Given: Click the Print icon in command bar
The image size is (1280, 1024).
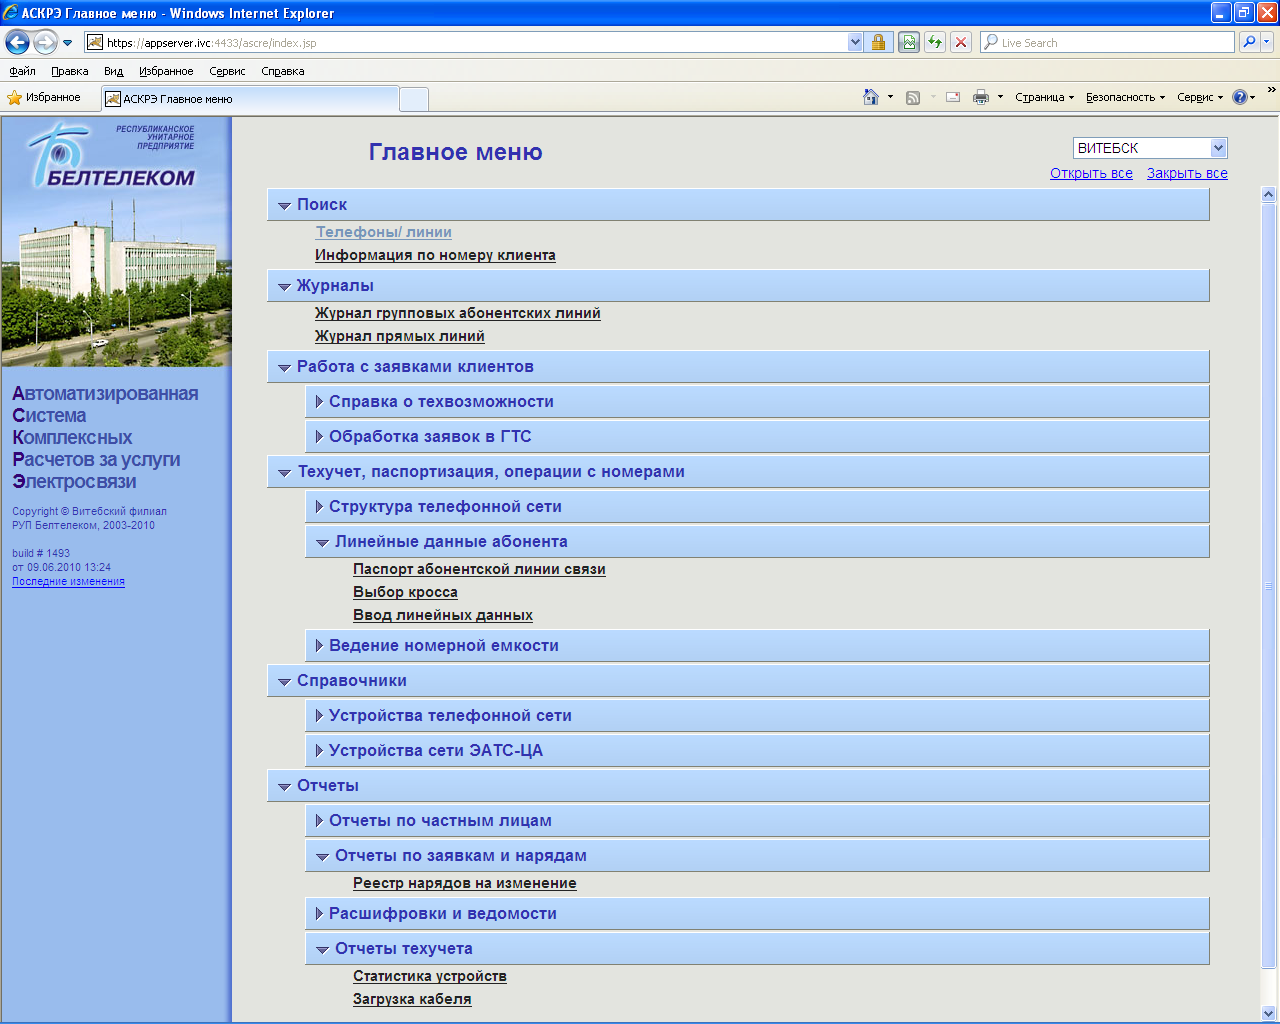Looking at the screenshot, I should [x=981, y=97].
